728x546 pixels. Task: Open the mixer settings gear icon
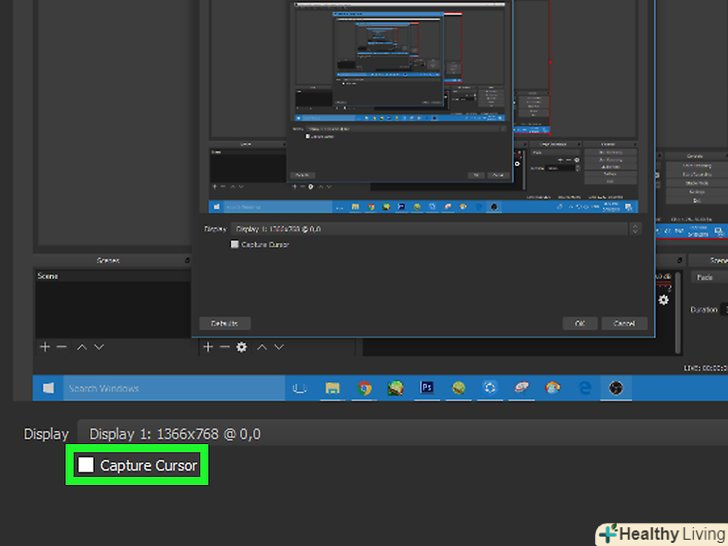tap(662, 299)
